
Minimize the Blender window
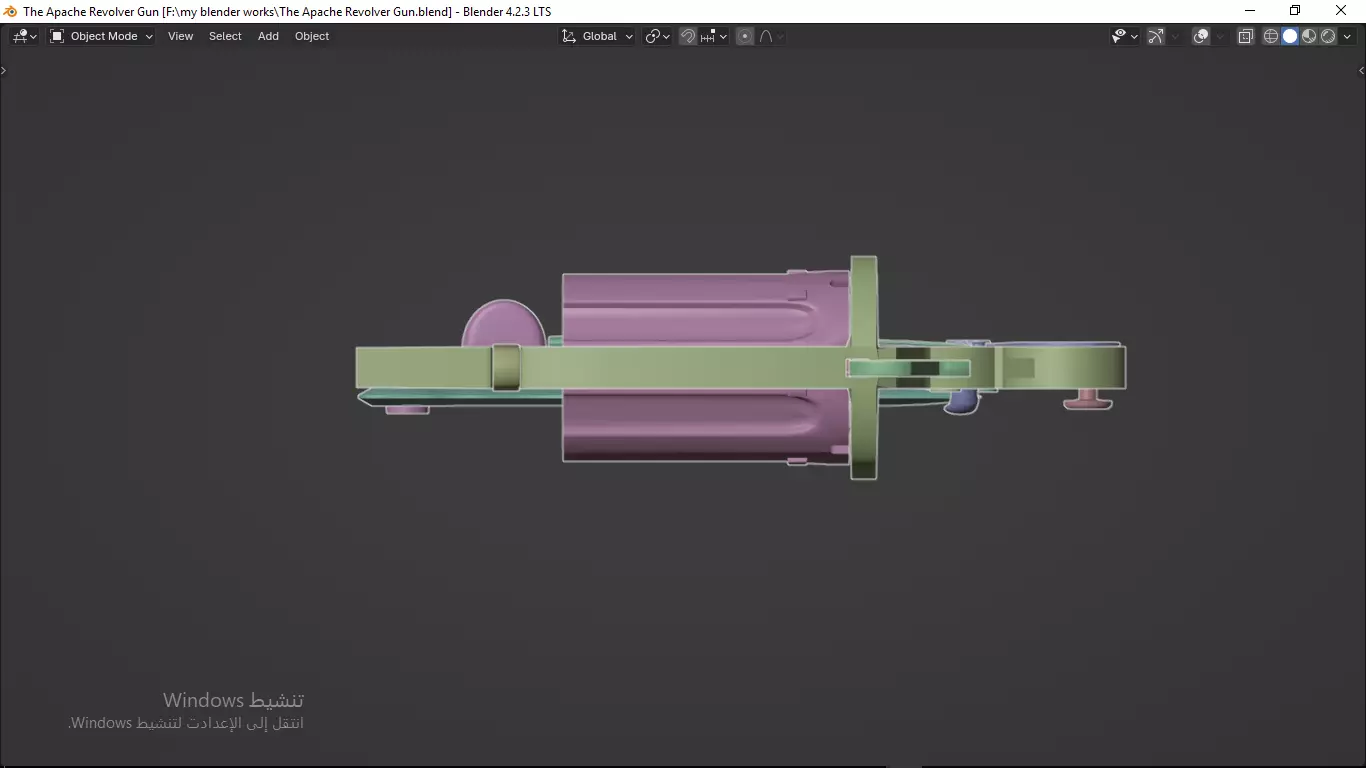[x=1249, y=11]
